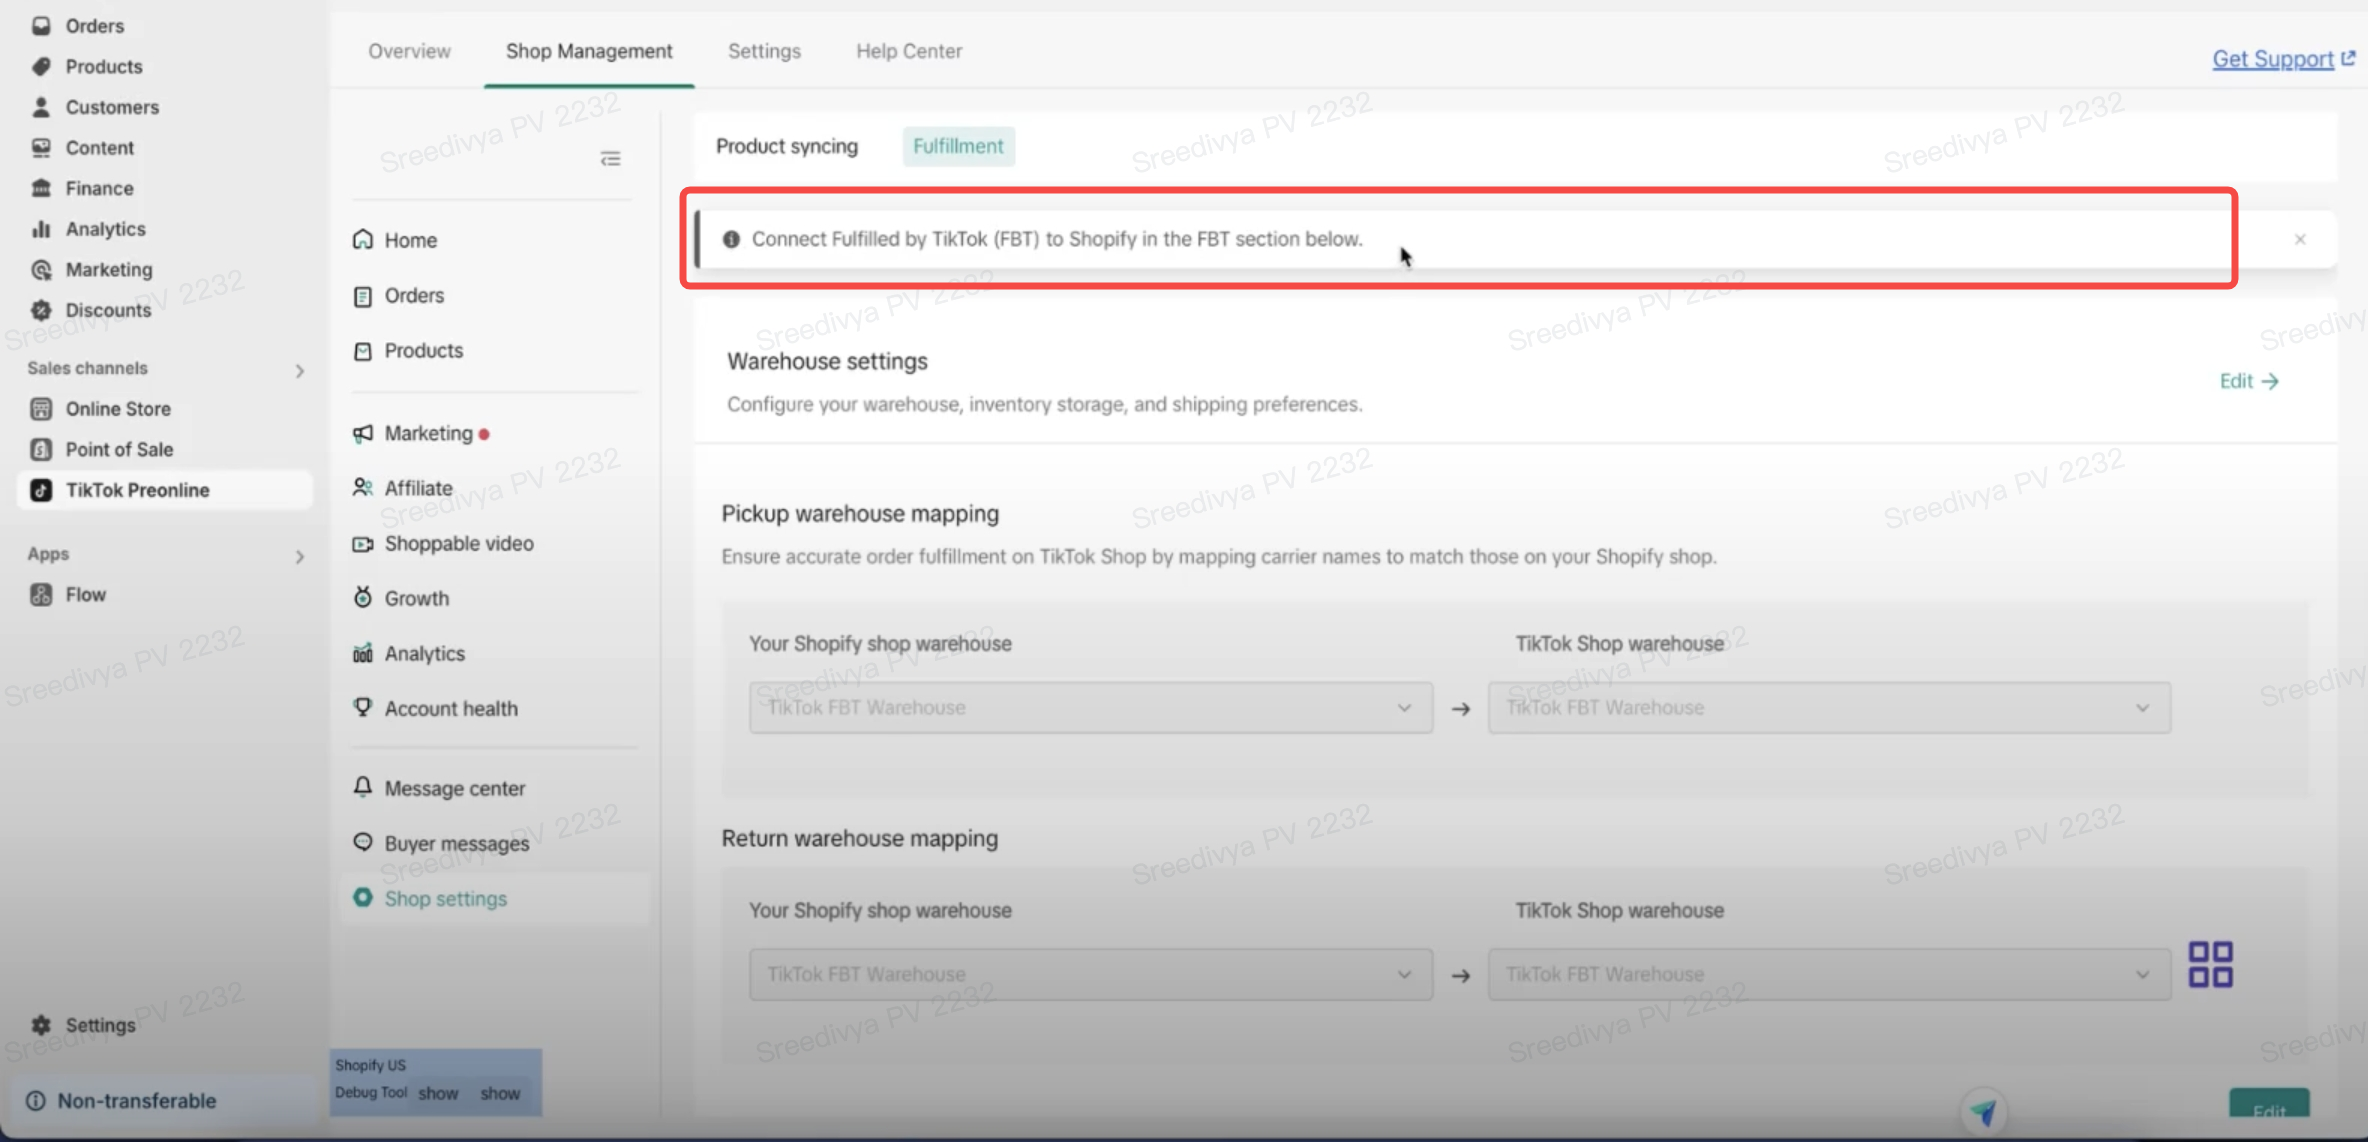Open pickup TikTok Shop warehouse dropdown
2368x1142 pixels.
[1828, 708]
